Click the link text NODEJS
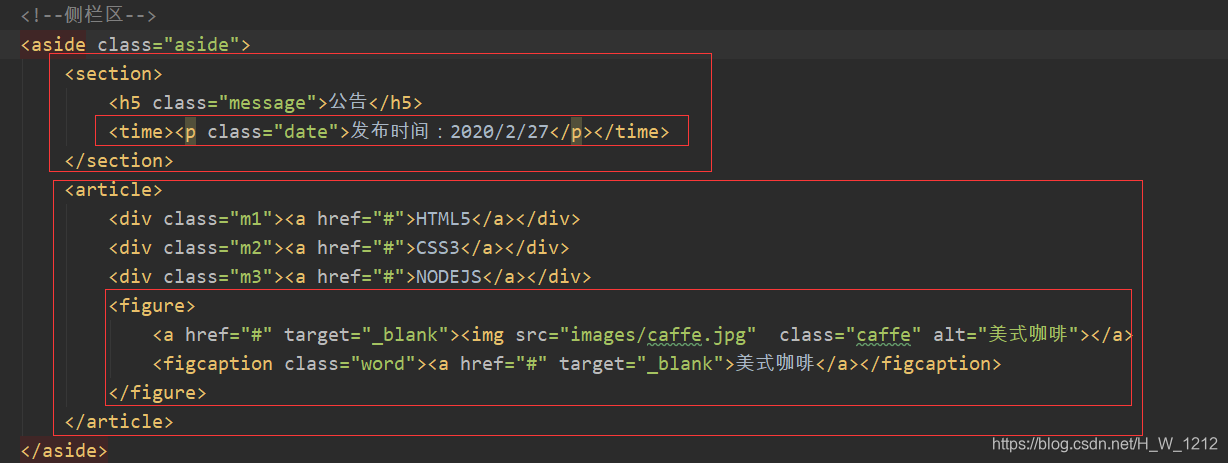The image size is (1228, 463). (x=449, y=277)
